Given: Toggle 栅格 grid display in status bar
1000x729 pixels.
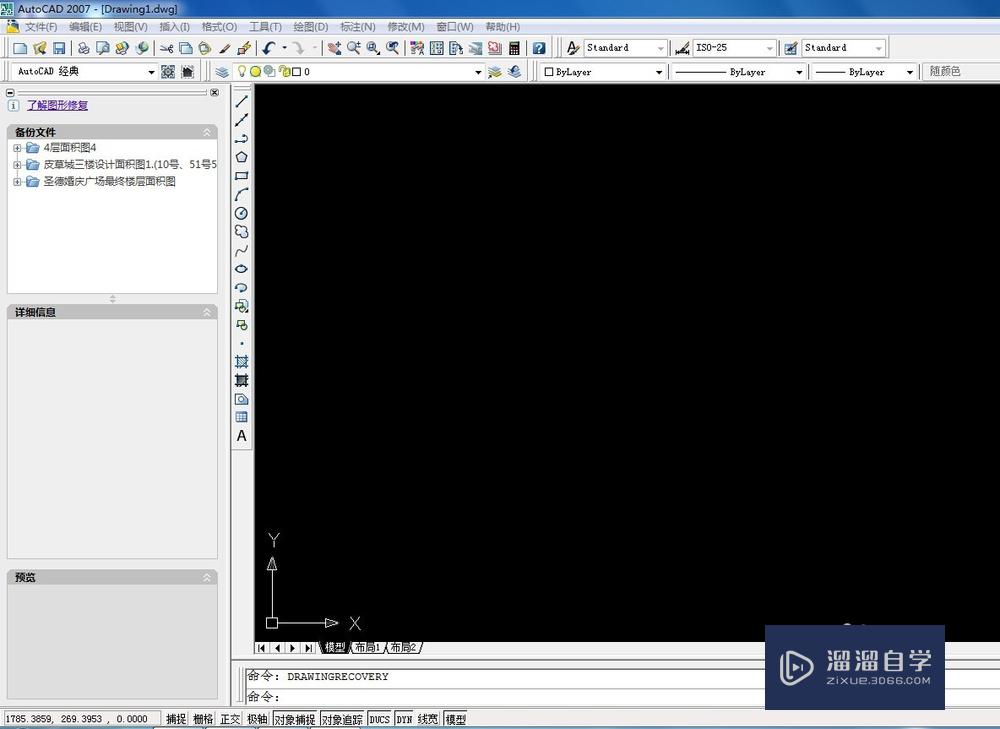Looking at the screenshot, I should point(203,719).
